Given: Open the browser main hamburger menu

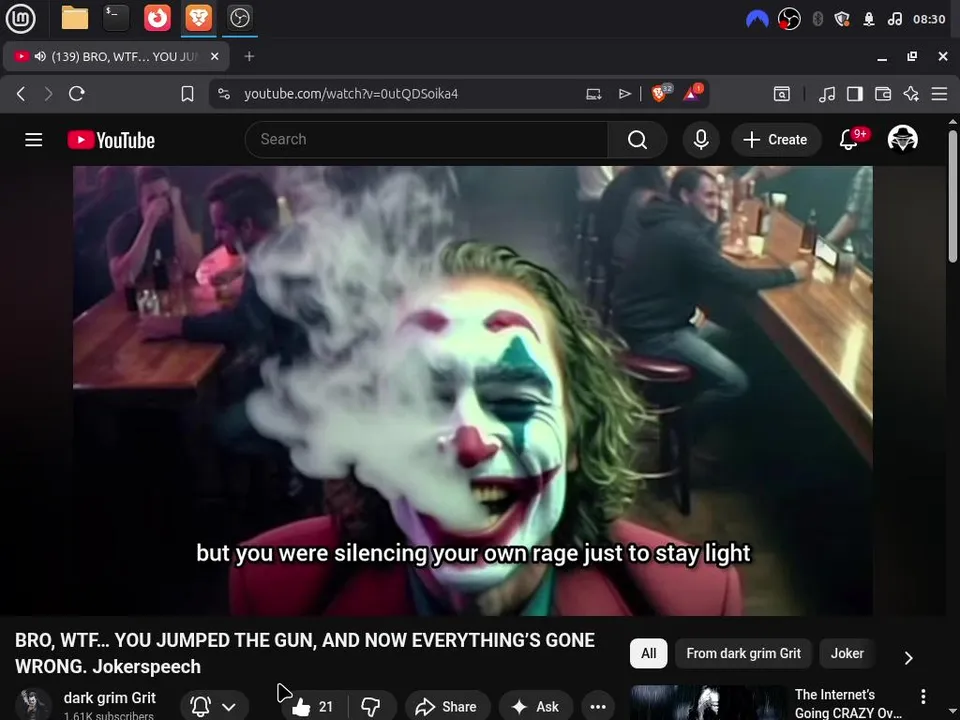Looking at the screenshot, I should [x=939, y=94].
